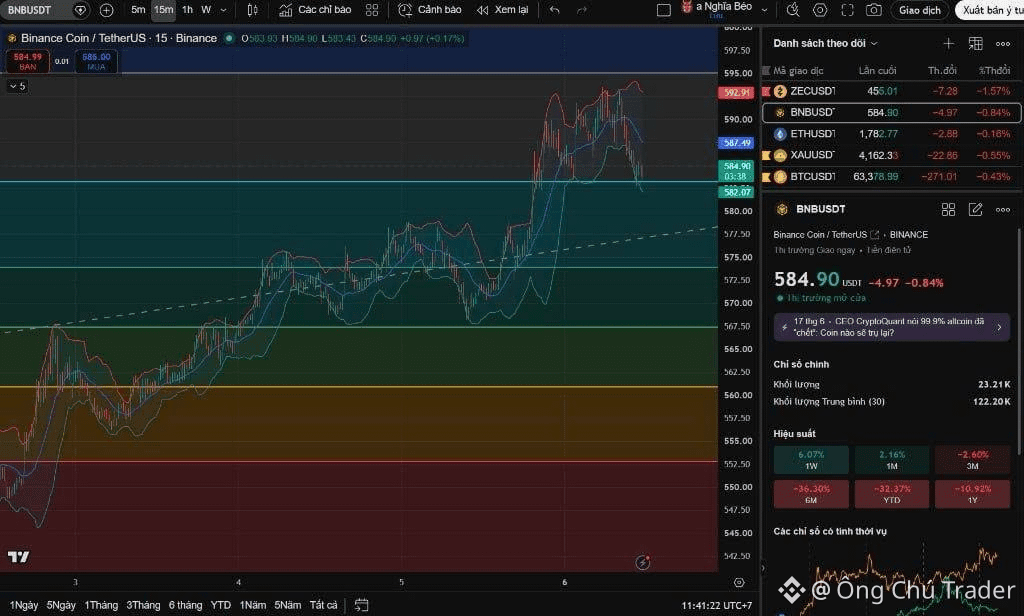The image size is (1024, 616).
Task: Select the 5m timeframe
Action: [x=138, y=10]
